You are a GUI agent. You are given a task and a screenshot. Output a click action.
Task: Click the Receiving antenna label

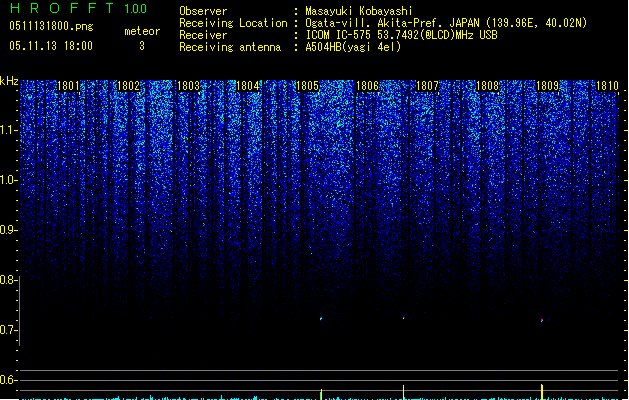230,47
